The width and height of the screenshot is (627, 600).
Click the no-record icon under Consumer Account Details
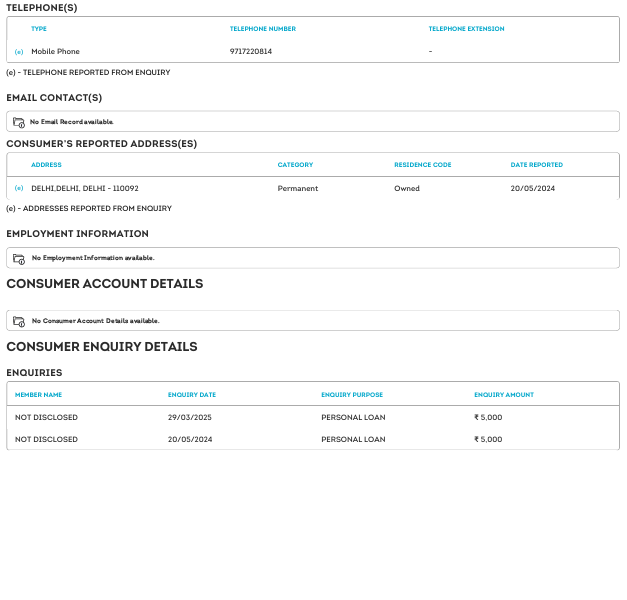(19, 321)
